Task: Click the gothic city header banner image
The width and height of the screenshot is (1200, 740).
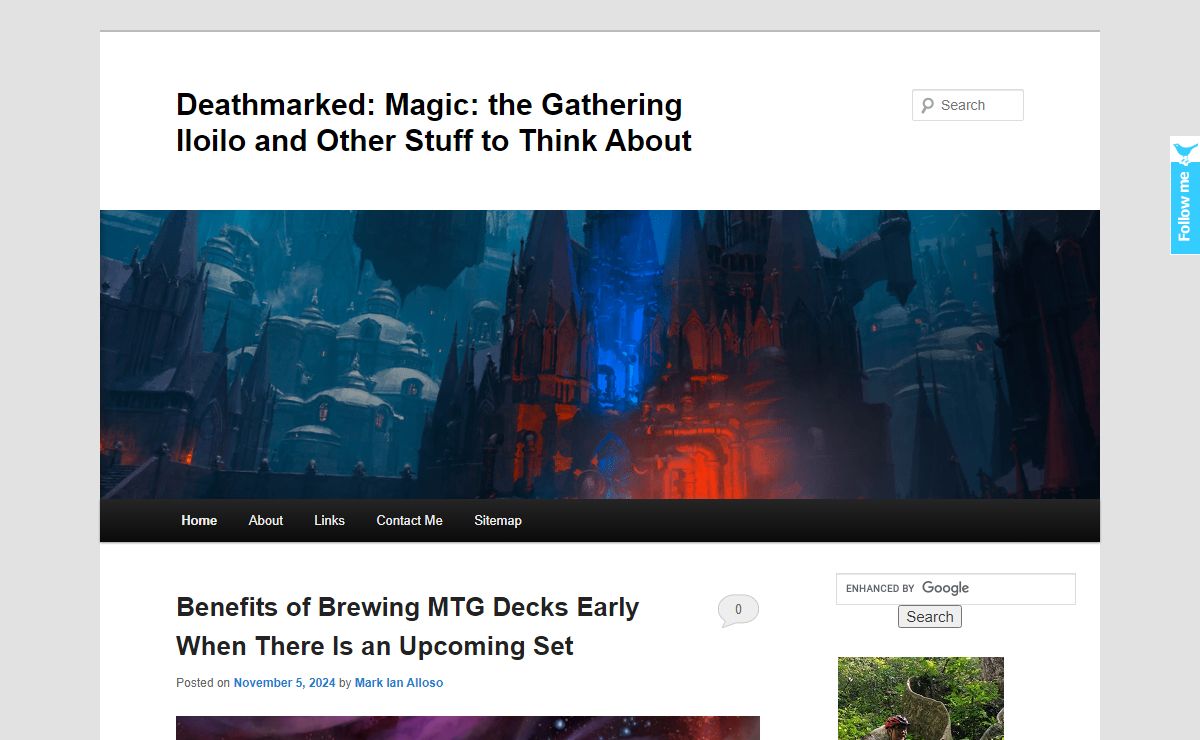Action: (600, 354)
